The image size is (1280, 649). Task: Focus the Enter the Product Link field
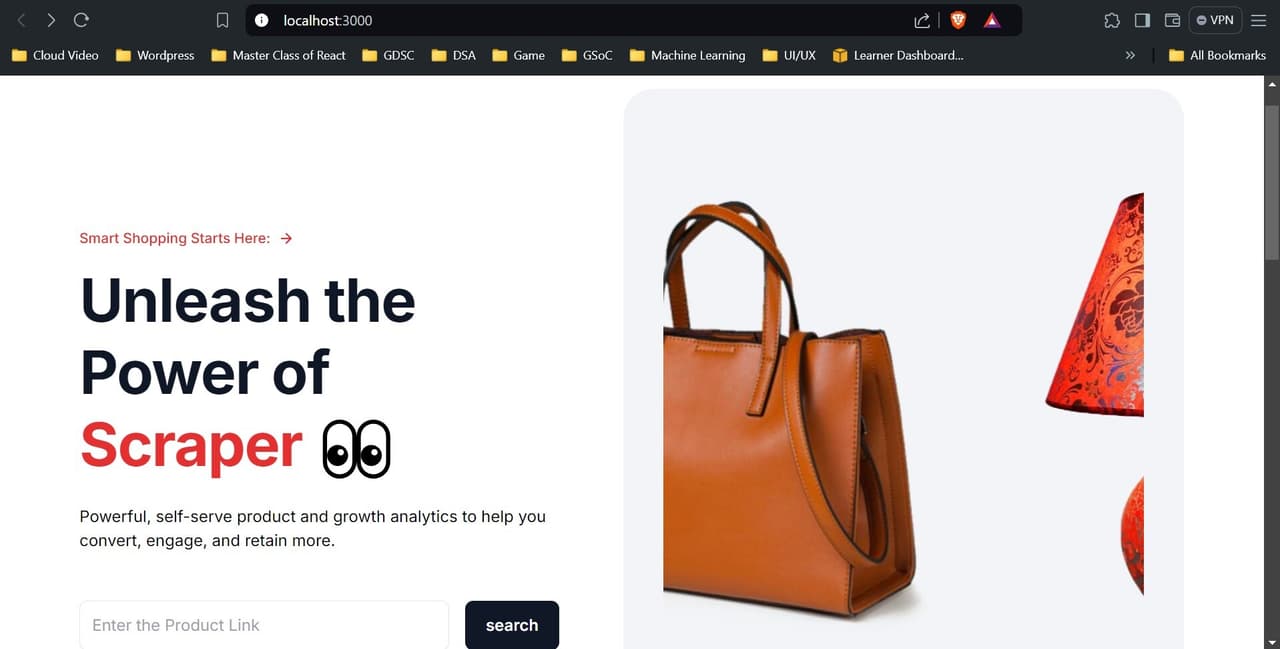264,625
